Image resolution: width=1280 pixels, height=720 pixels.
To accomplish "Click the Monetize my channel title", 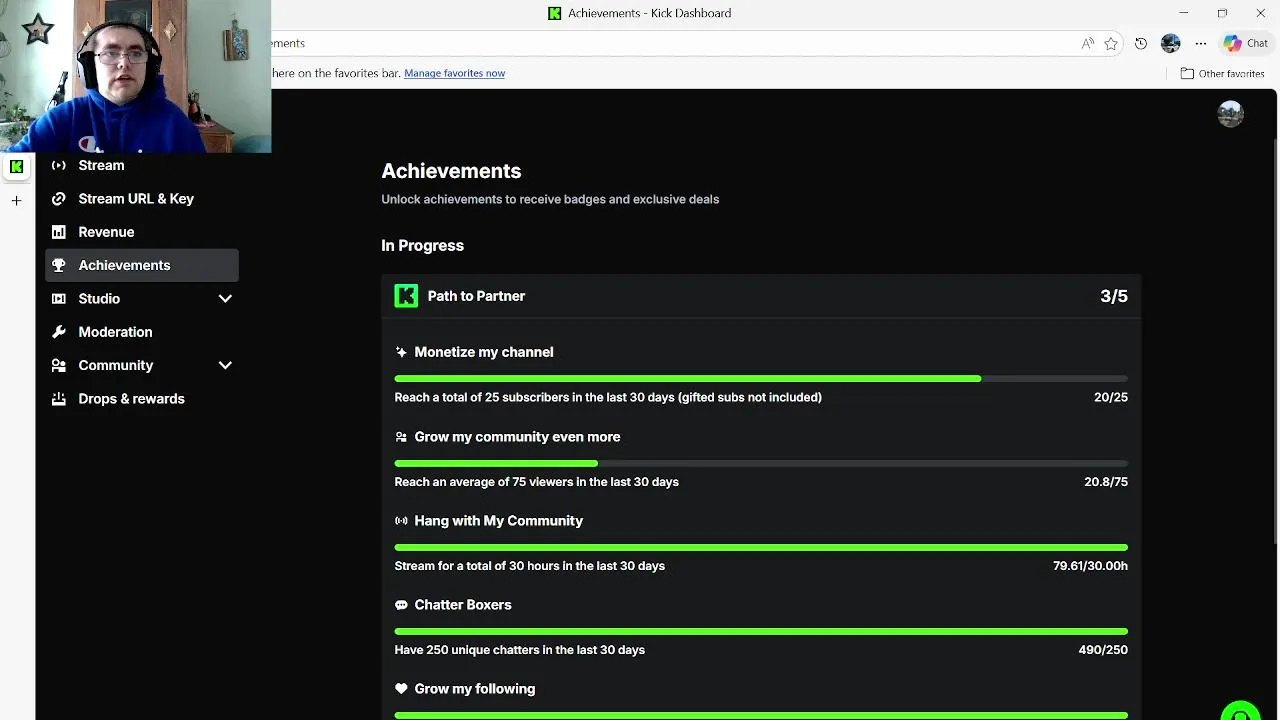I will (484, 352).
